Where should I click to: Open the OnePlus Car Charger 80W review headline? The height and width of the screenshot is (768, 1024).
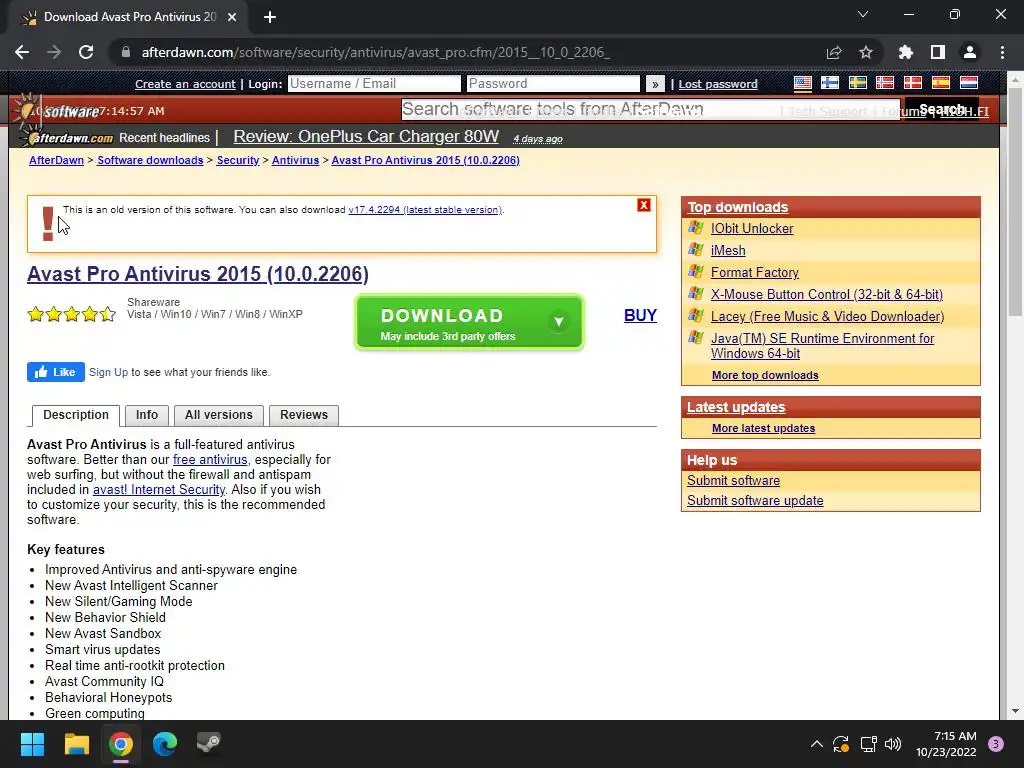point(366,136)
